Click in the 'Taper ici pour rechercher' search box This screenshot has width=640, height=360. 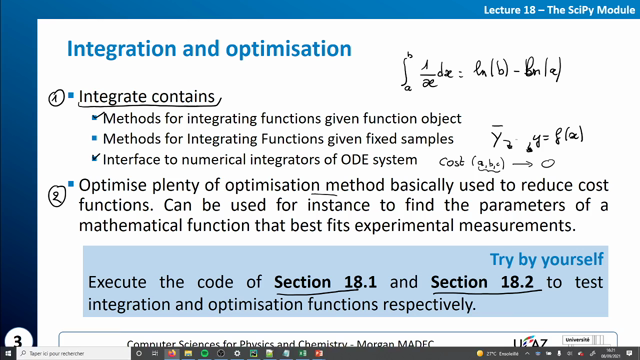coord(73,353)
